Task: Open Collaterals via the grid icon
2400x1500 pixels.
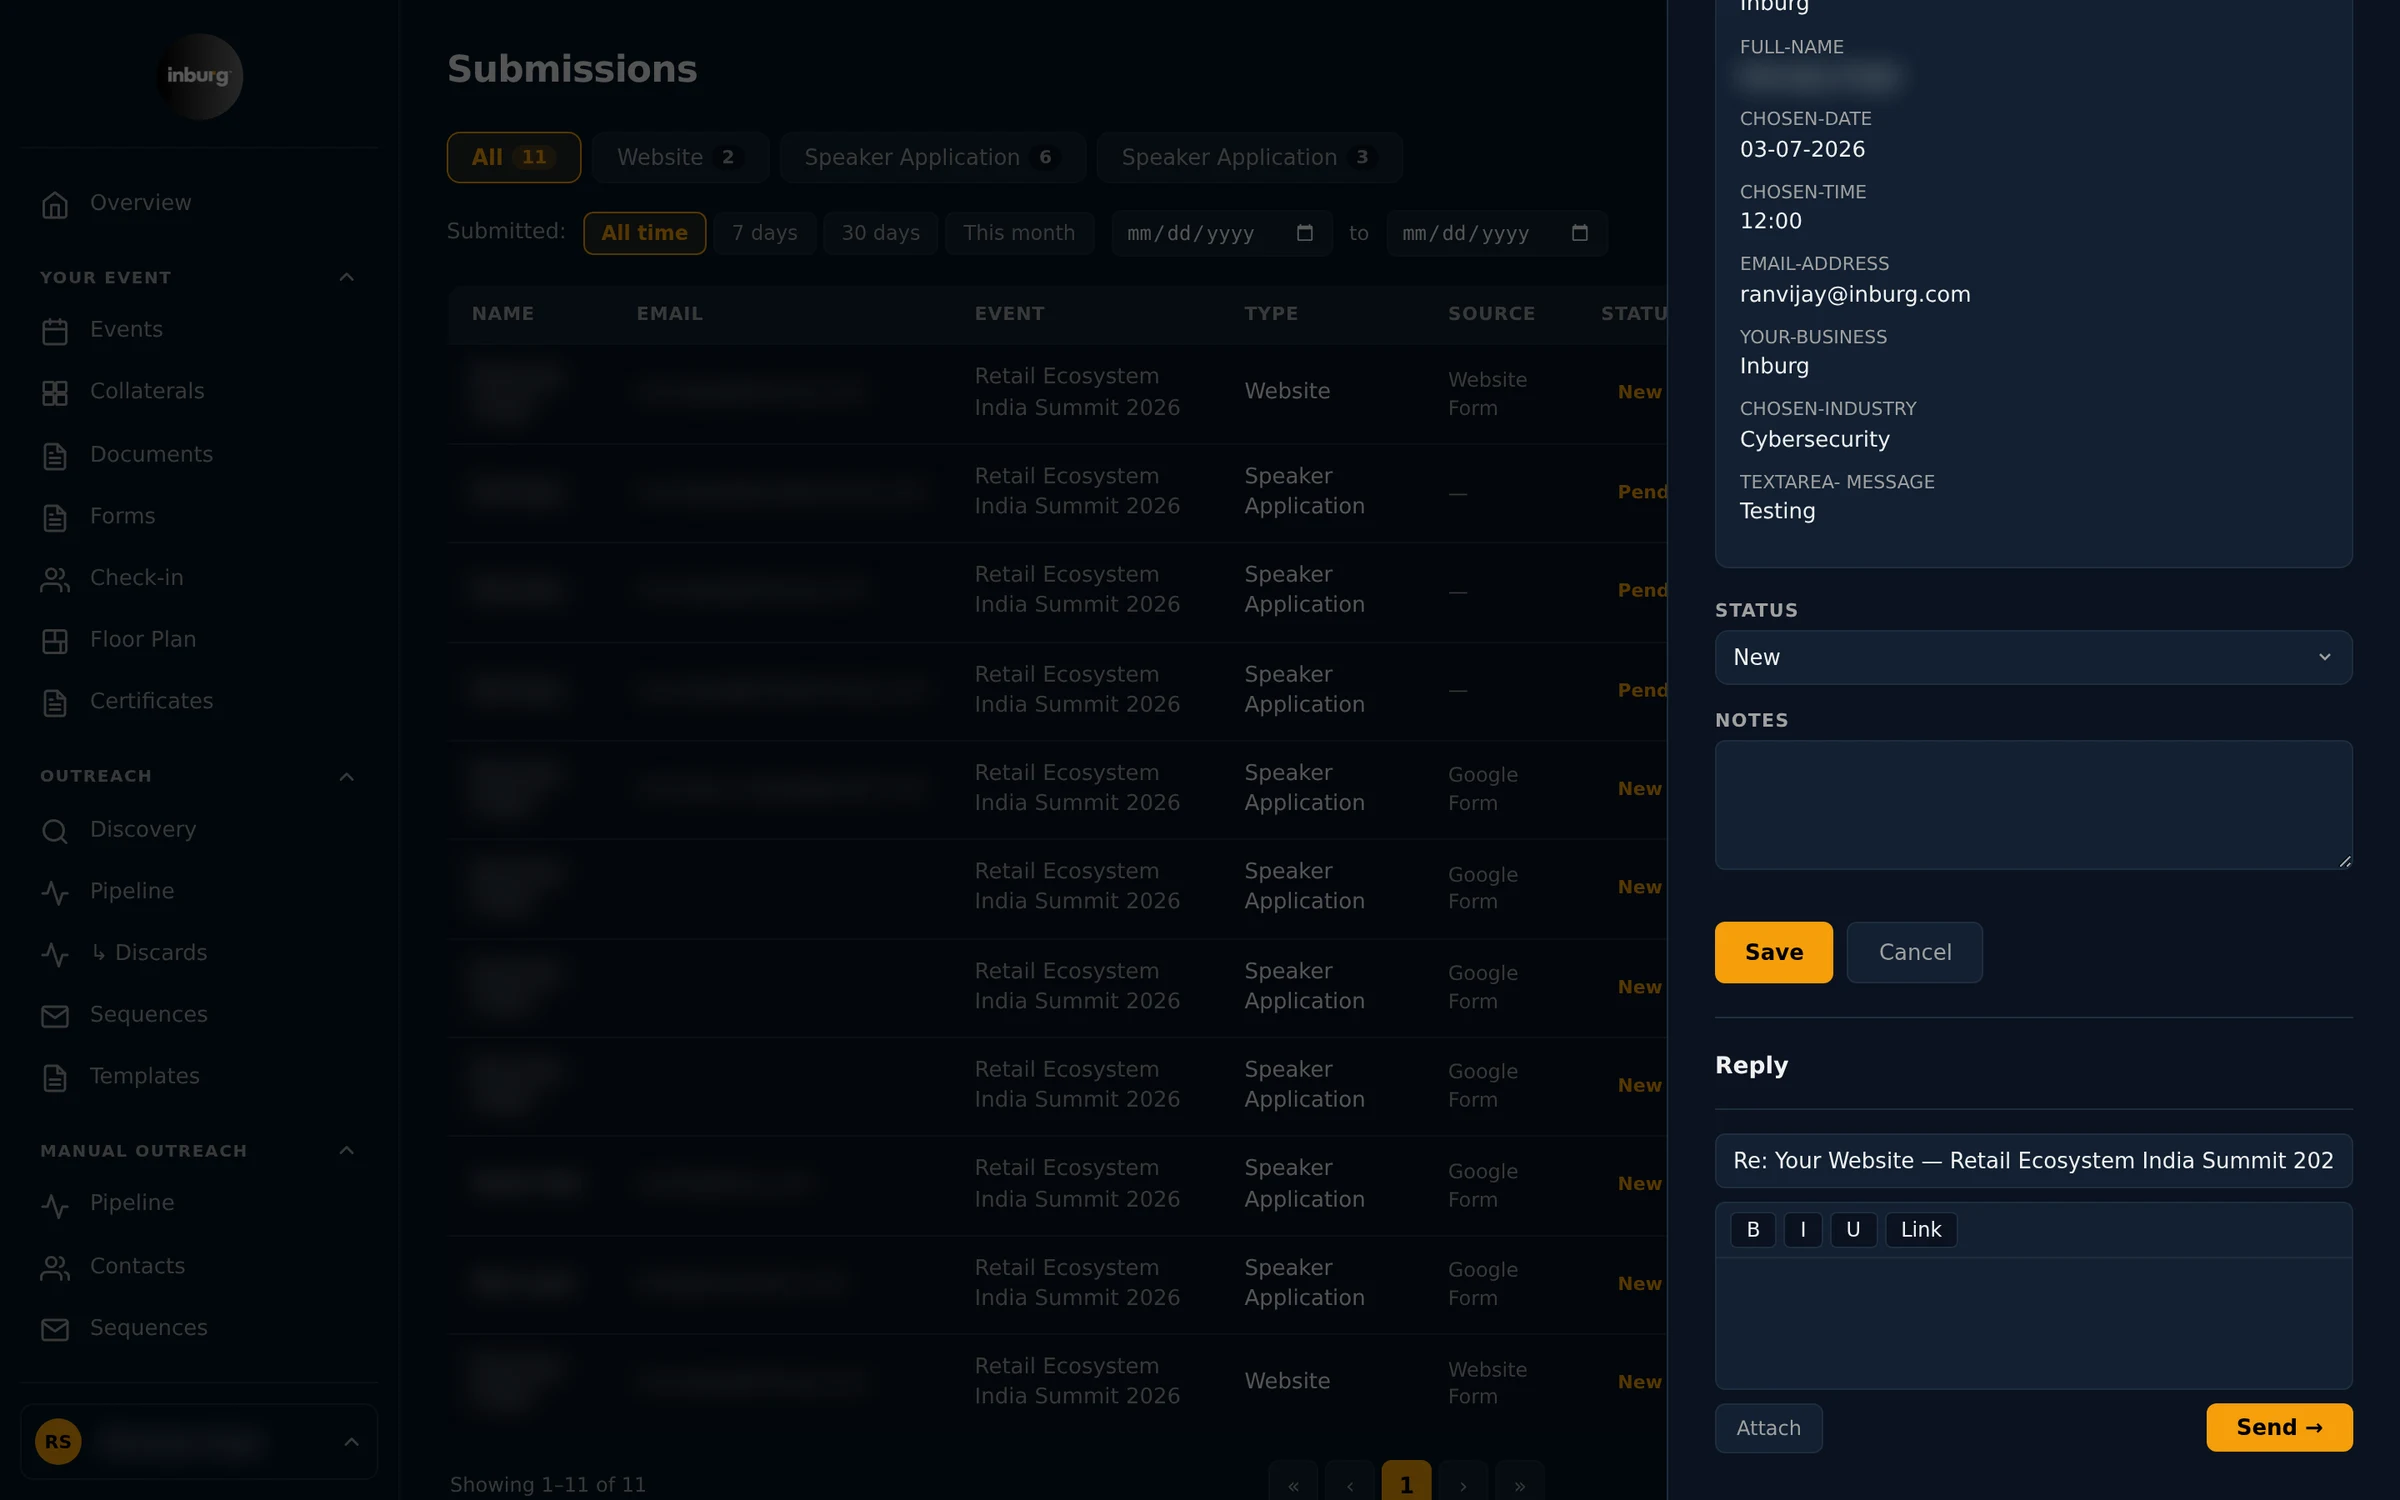Action: click(x=55, y=393)
